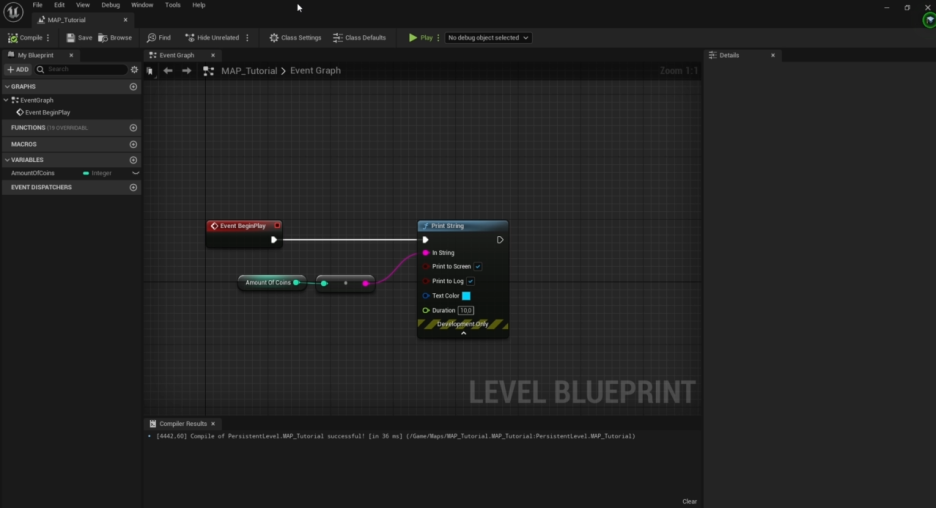Screen dimensions: 936x508
Task: Click Event Graph in breadcrumb
Action: [315, 70]
